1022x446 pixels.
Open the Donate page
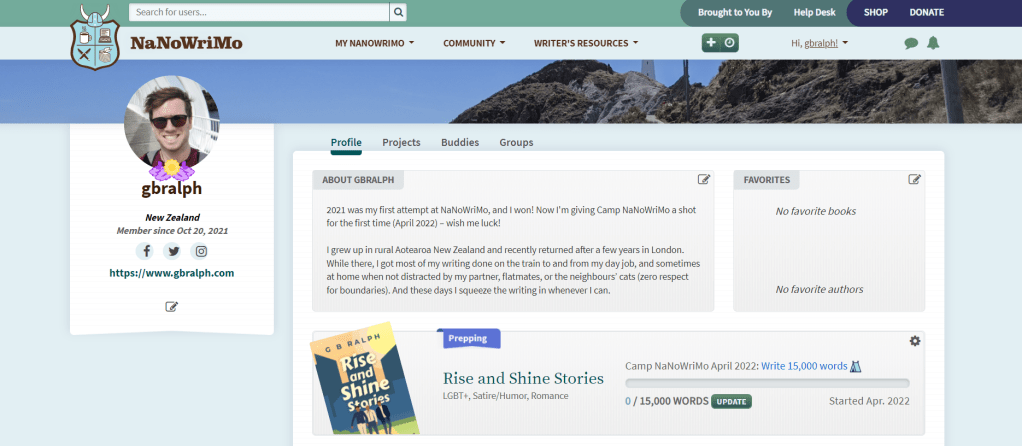[x=927, y=12]
